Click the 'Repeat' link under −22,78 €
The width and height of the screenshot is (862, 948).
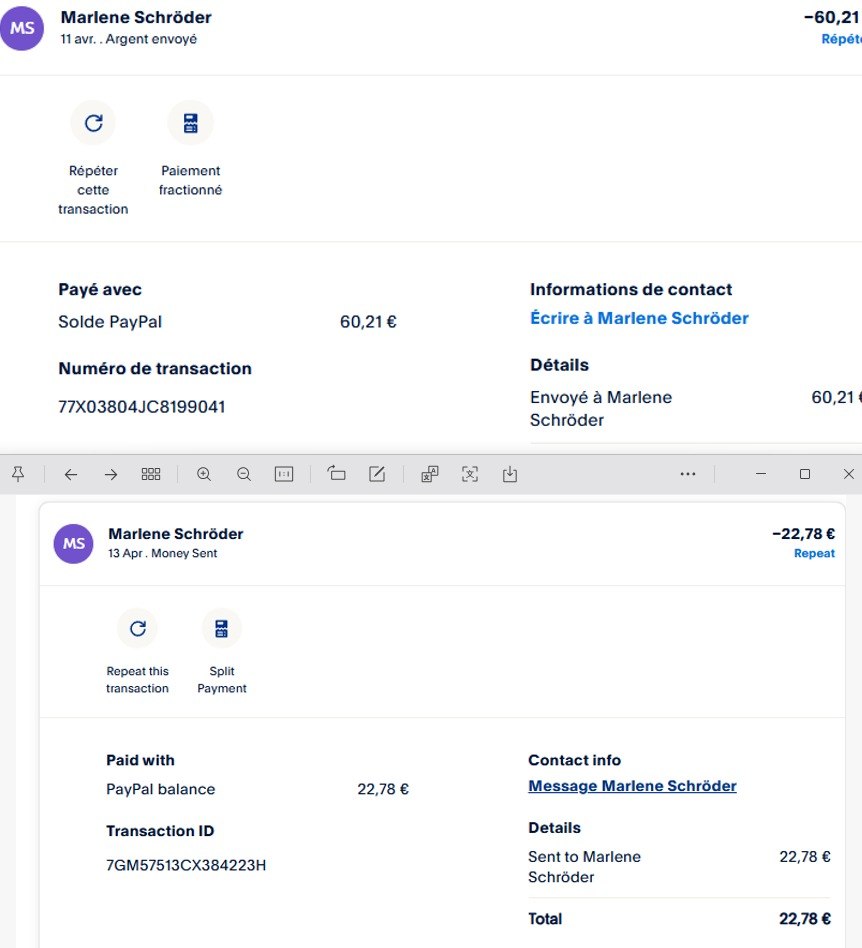tap(814, 553)
